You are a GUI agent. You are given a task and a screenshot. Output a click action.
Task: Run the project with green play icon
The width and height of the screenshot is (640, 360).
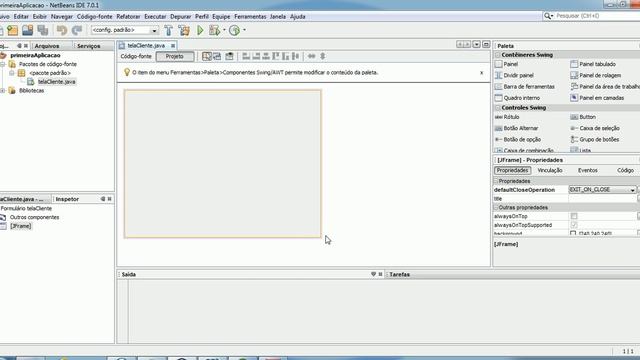[x=200, y=30]
